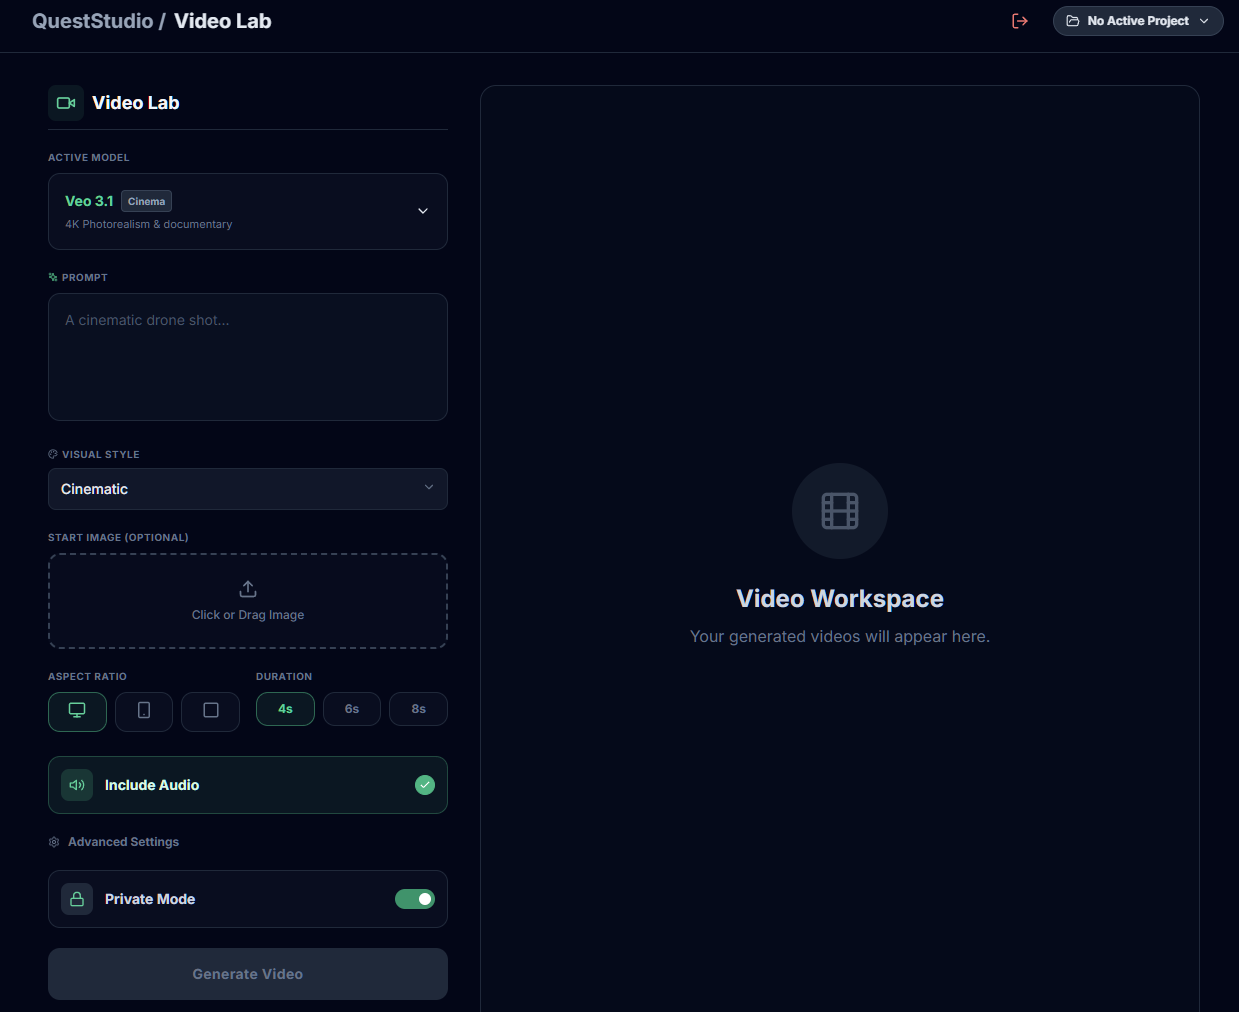This screenshot has height=1012, width=1239.
Task: Click the Video Lab camera icon
Action: (x=66, y=103)
